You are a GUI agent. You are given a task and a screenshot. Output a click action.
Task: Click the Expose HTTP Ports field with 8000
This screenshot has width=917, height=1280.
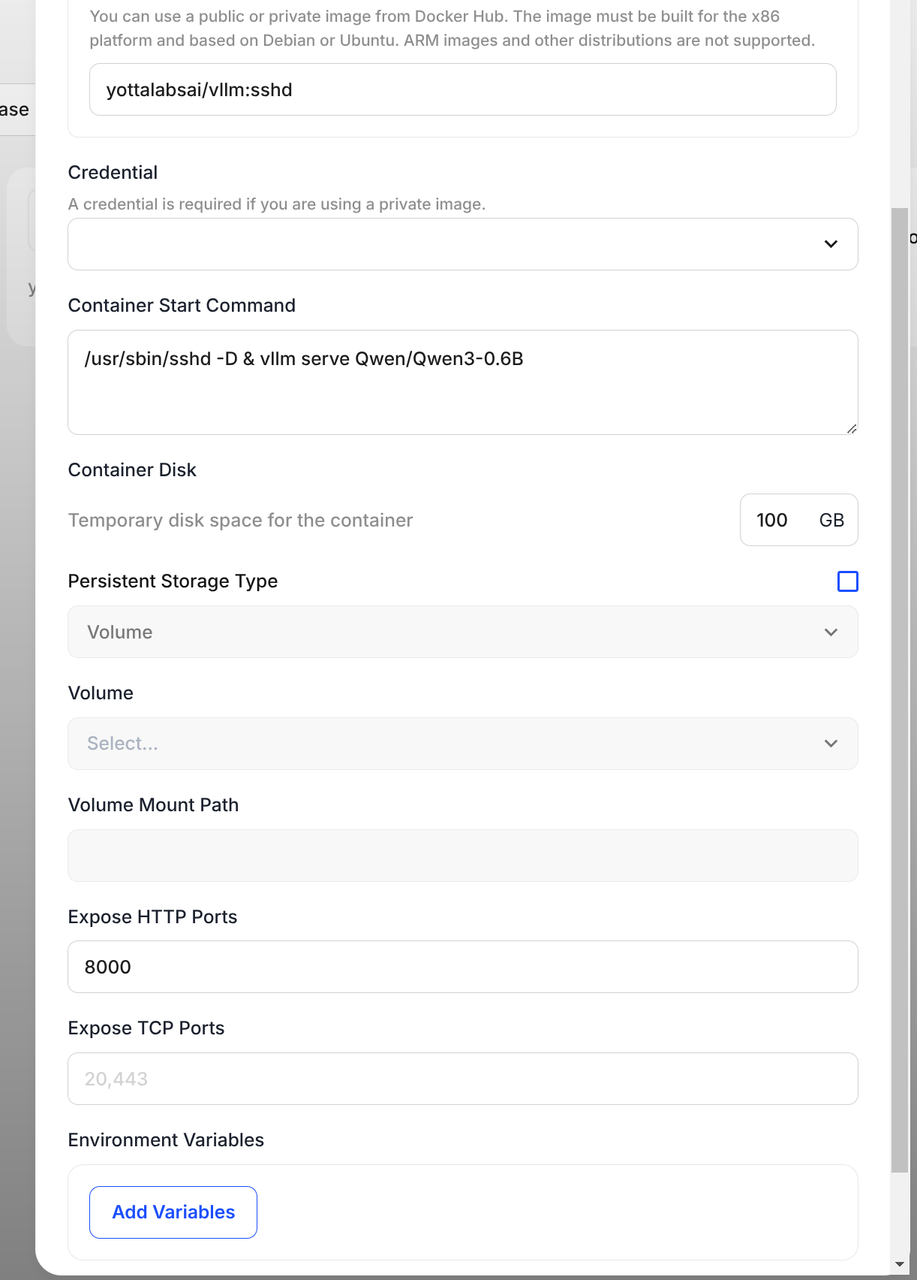click(x=462, y=967)
